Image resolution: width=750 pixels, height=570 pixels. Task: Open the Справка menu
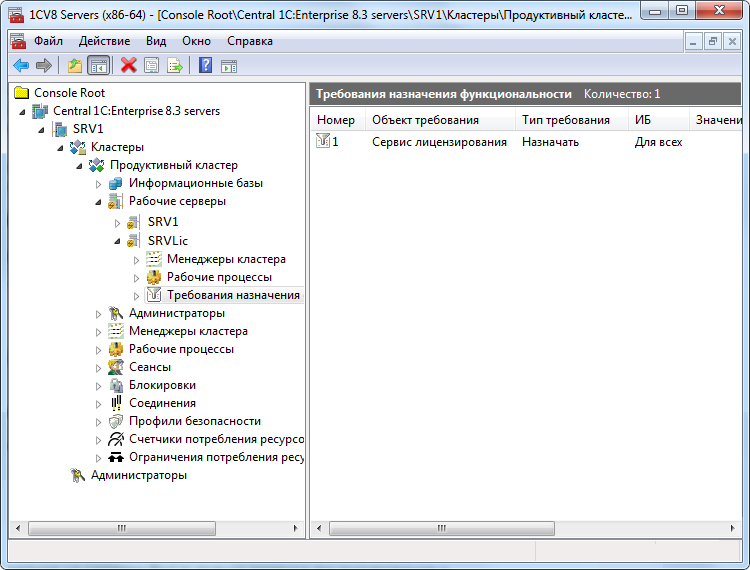(x=249, y=41)
